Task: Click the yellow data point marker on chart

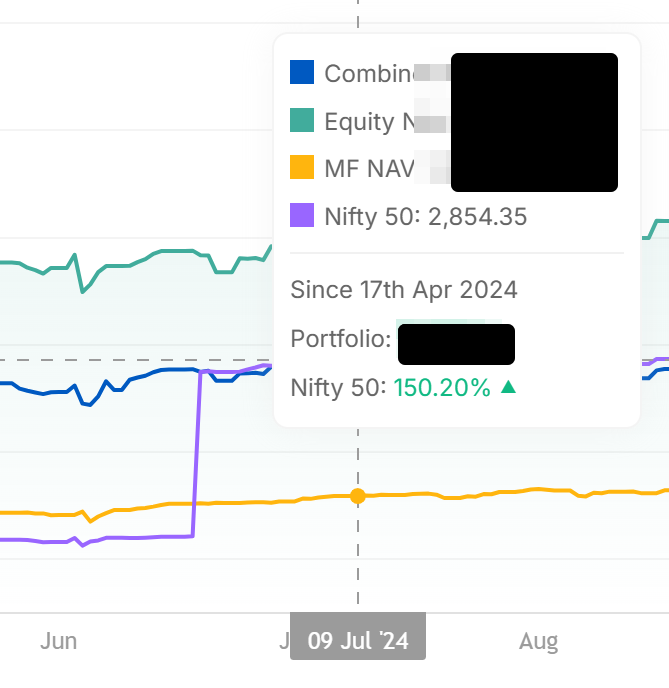Action: coord(358,496)
